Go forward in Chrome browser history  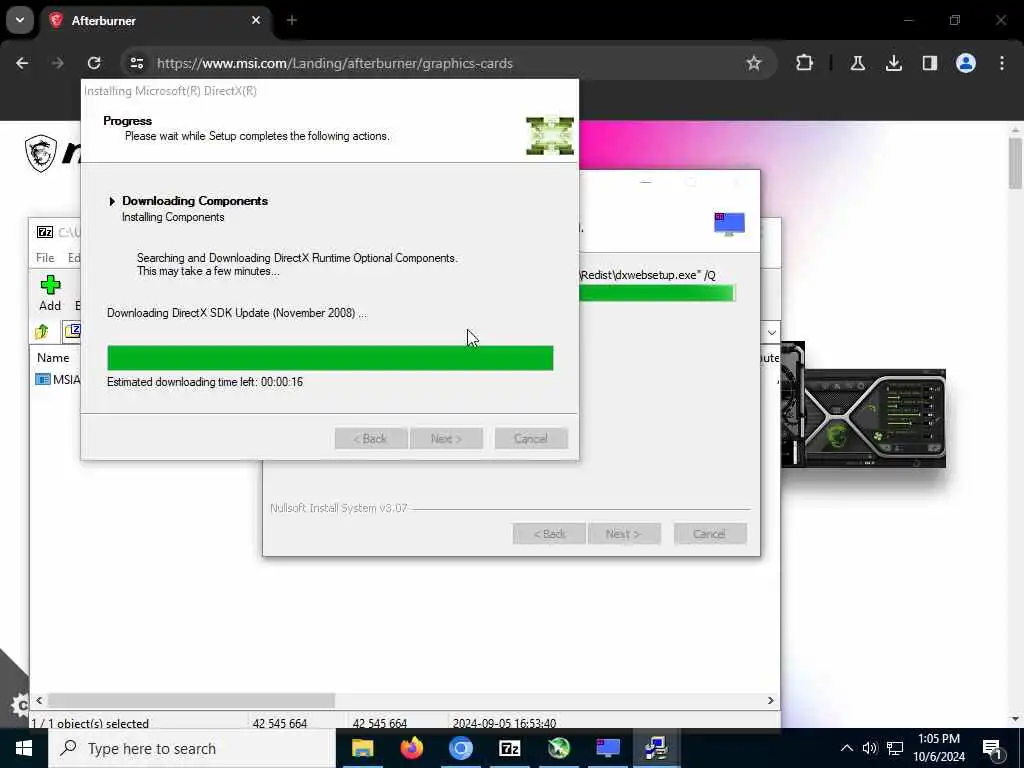point(57,63)
